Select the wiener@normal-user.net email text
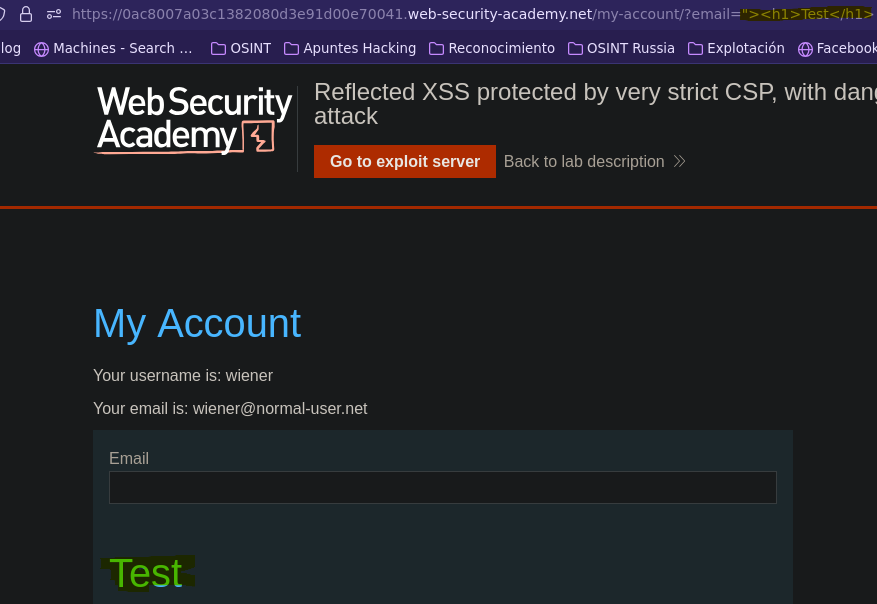This screenshot has height=604, width=877. (x=280, y=409)
